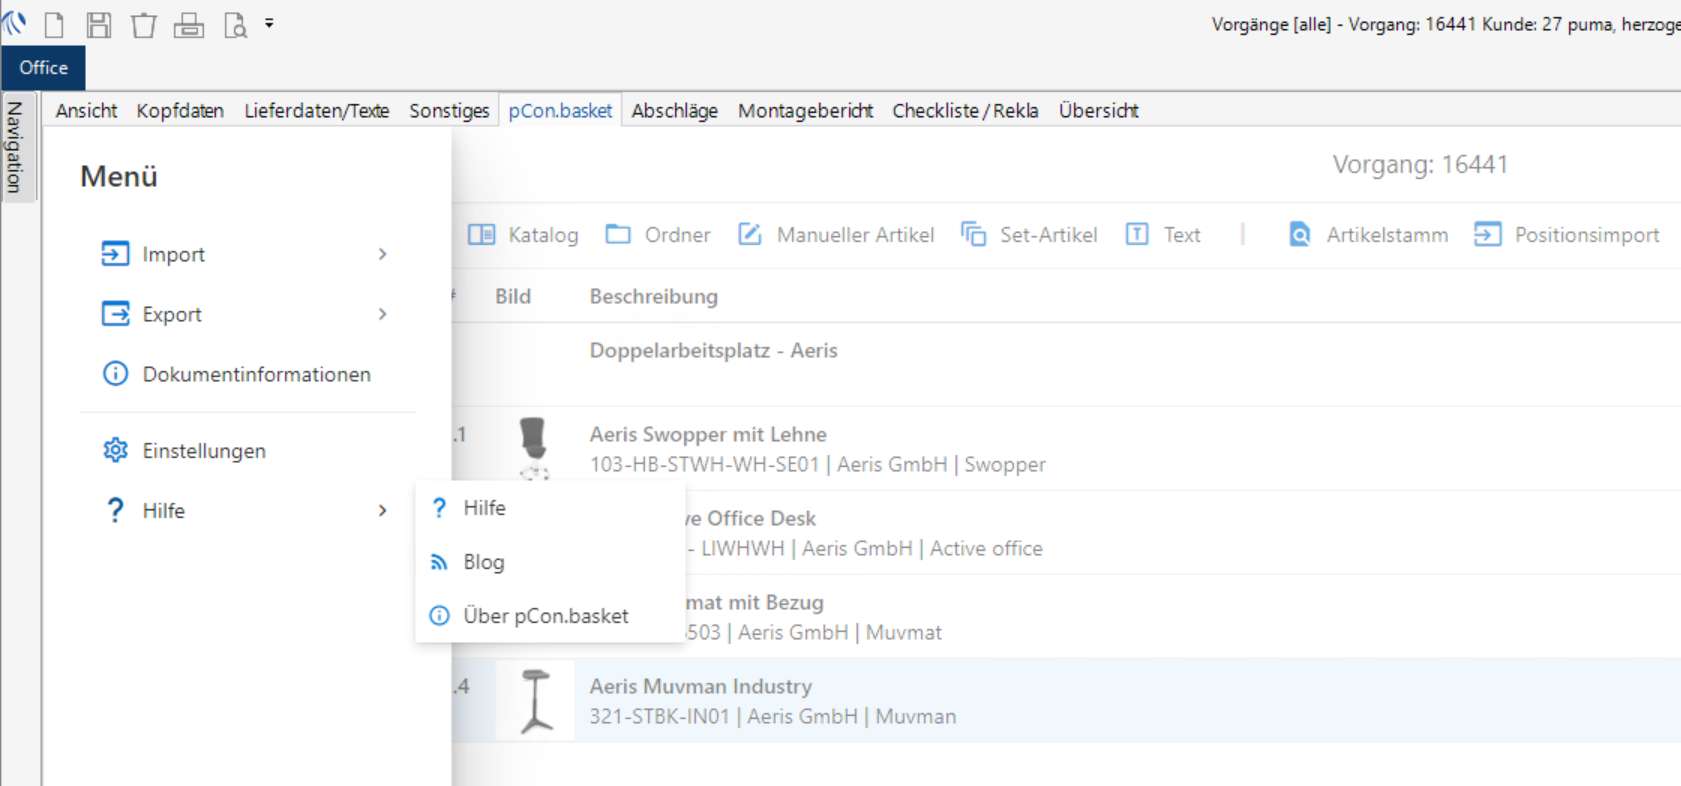Create a Manueller Artikel
The height and width of the screenshot is (786, 1681).
point(836,235)
